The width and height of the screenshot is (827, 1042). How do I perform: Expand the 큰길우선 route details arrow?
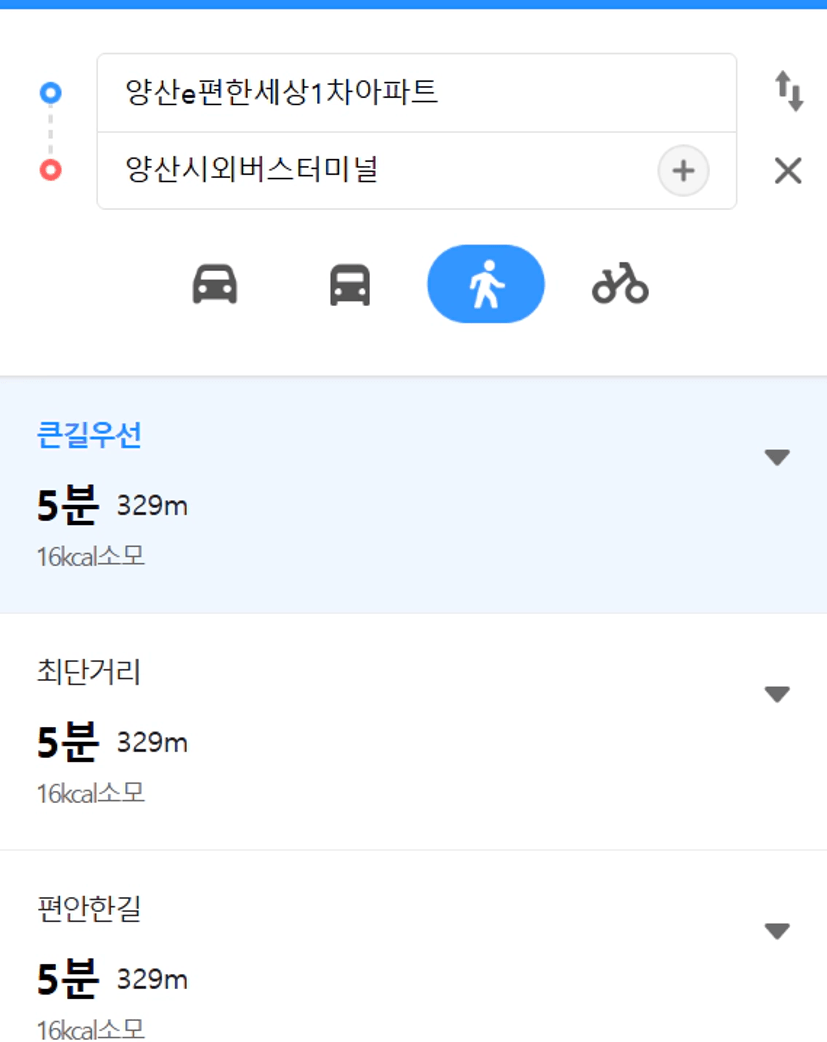[777, 457]
